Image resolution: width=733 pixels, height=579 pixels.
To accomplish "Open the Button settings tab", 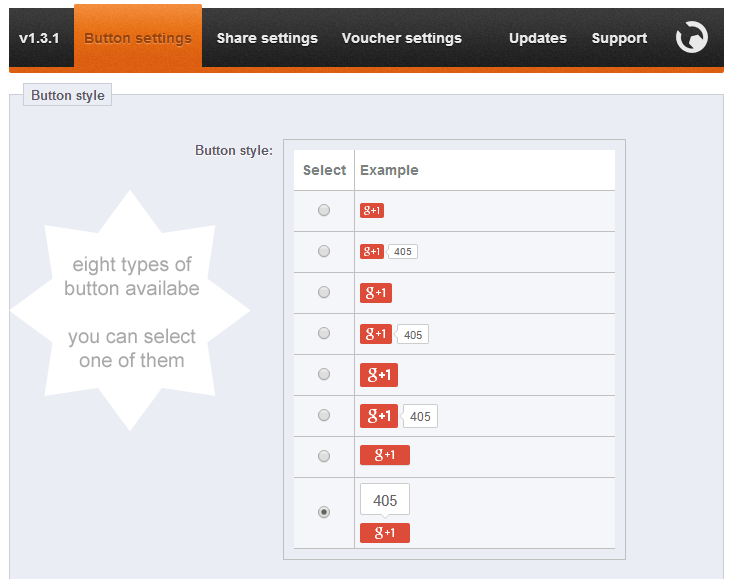I will (x=138, y=38).
